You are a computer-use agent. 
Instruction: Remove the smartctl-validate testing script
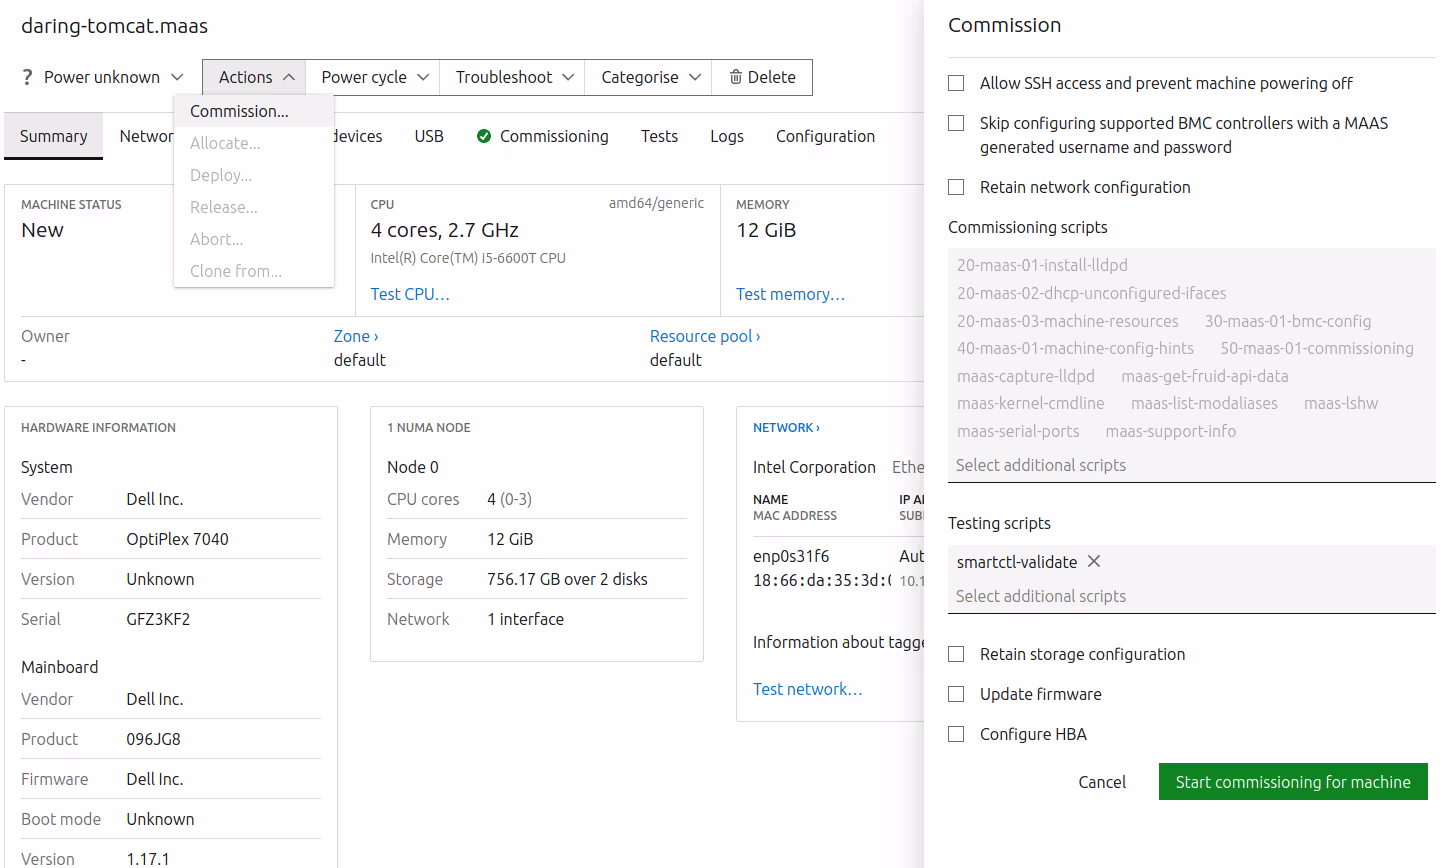click(1094, 562)
